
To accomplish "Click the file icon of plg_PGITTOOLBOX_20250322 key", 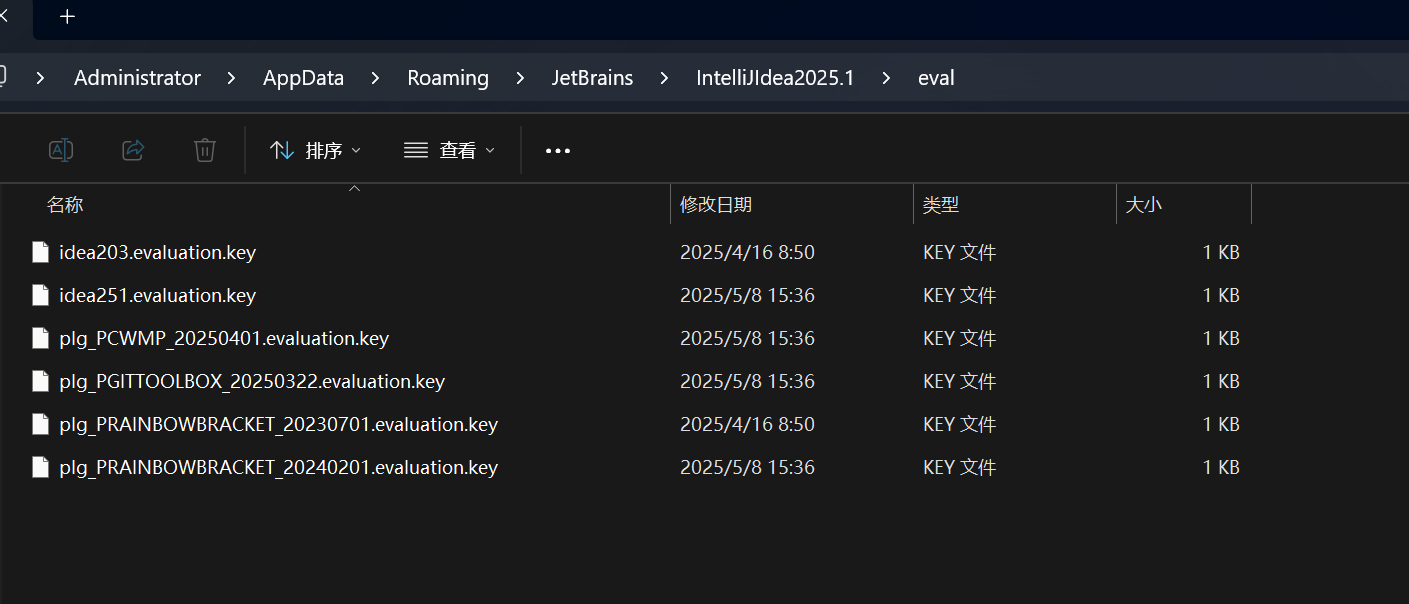I will (40, 381).
